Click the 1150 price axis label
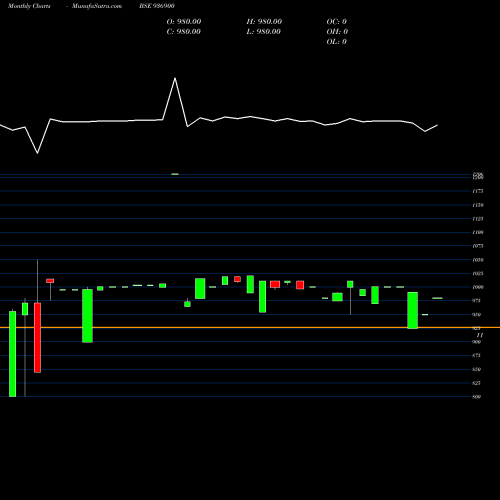Image resolution: width=500 pixels, height=500 pixels. [478, 205]
